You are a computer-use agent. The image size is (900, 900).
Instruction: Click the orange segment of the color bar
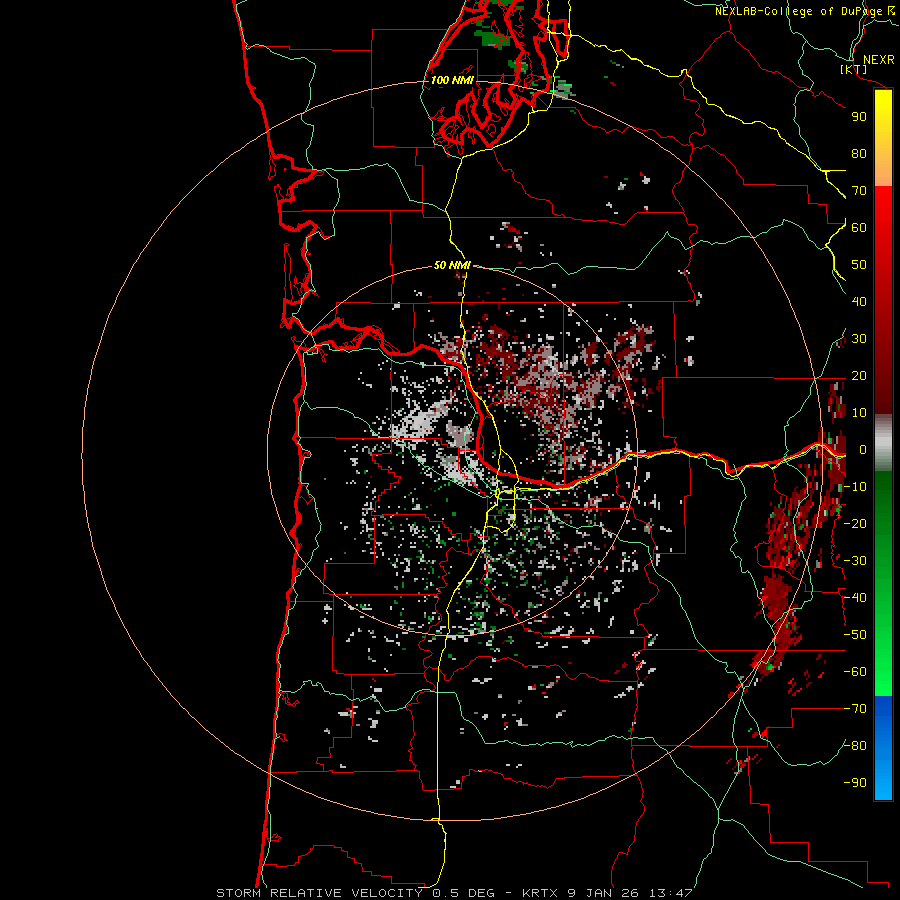tap(883, 170)
